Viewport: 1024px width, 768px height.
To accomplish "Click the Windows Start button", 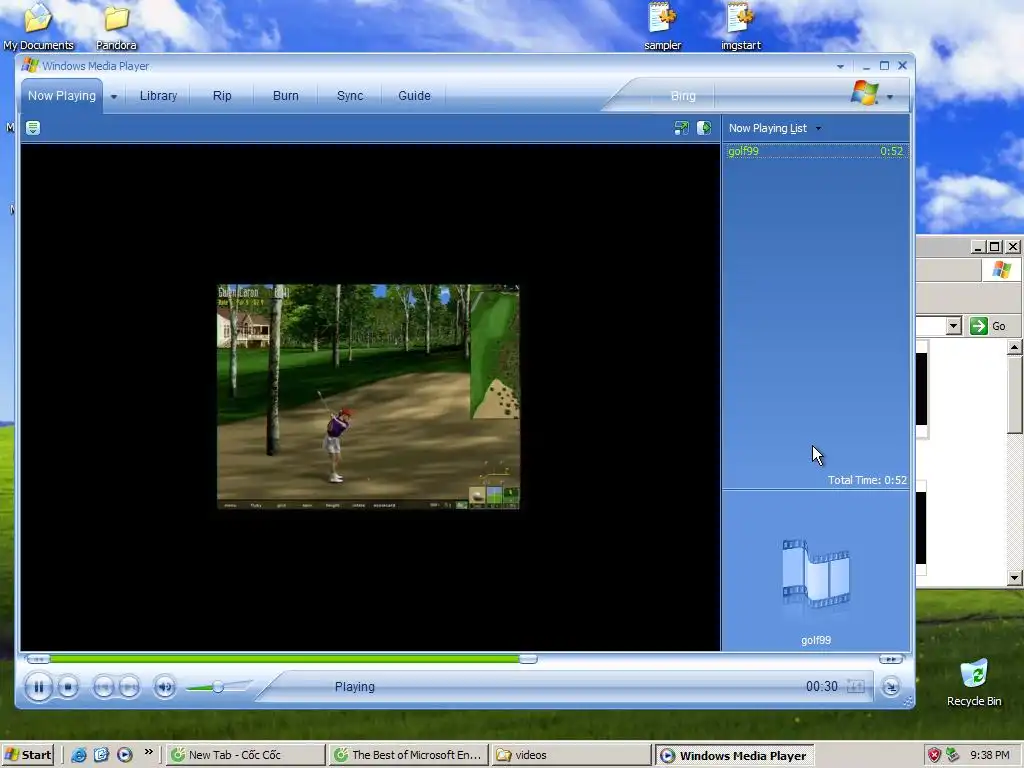I will pyautogui.click(x=27, y=755).
